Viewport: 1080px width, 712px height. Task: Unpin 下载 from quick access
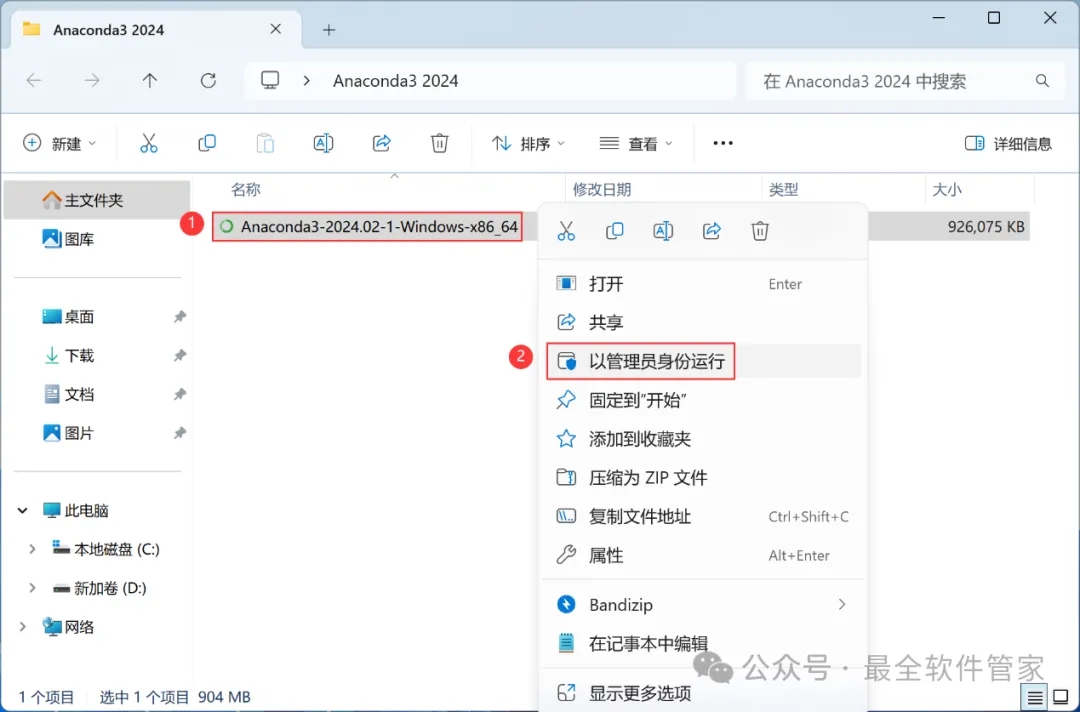pyautogui.click(x=180, y=355)
